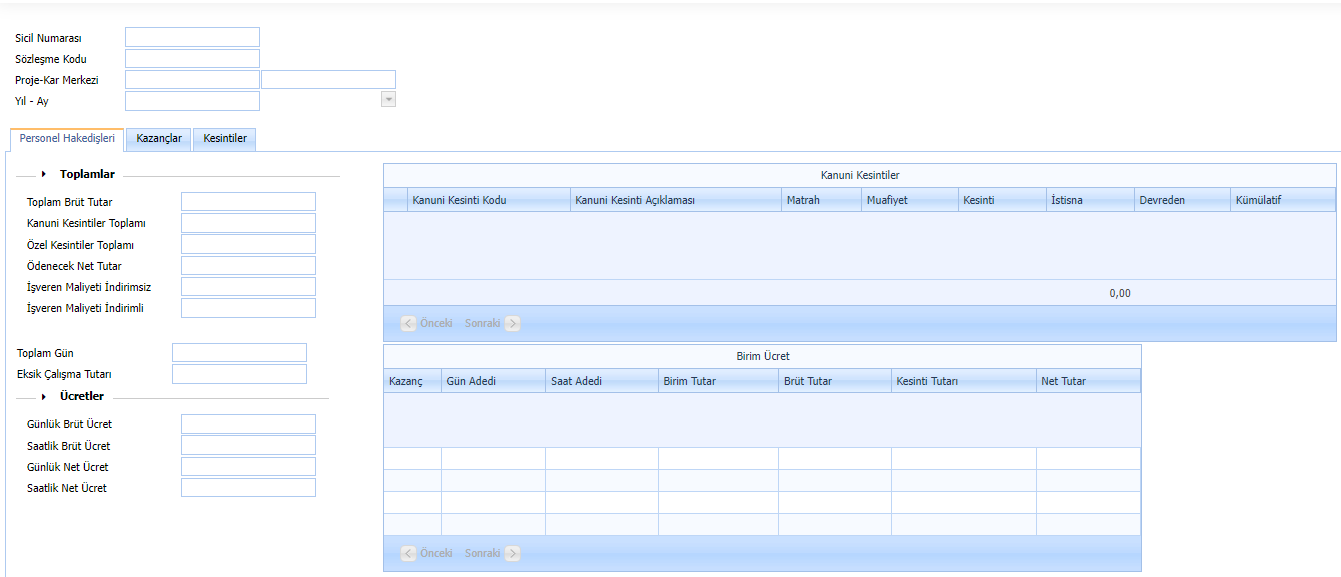Open the Yıl - Ay dropdown arrow
The width and height of the screenshot is (1341, 577).
point(389,100)
